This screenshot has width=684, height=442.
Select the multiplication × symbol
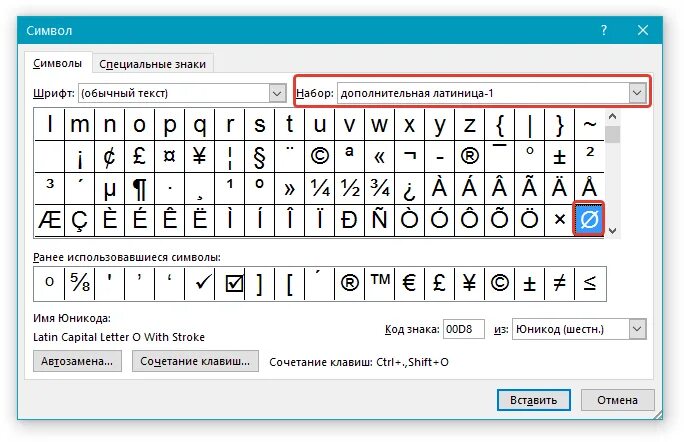[x=559, y=220]
